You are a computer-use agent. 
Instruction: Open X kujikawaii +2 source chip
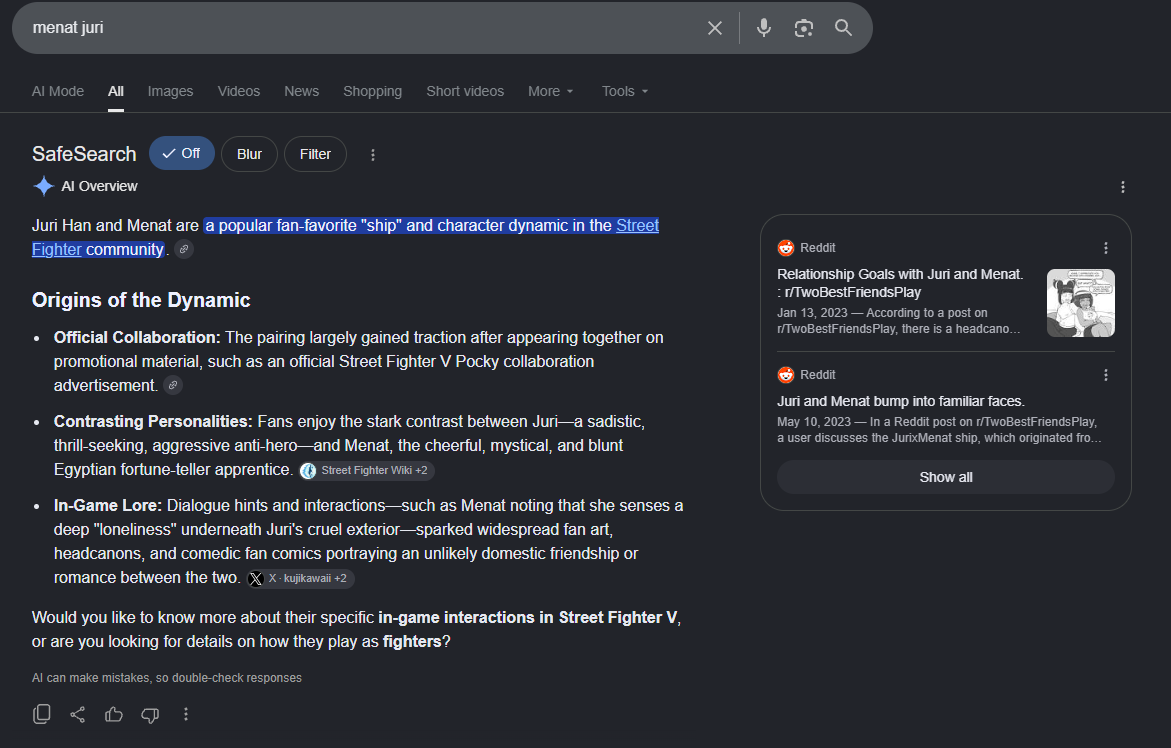point(300,579)
